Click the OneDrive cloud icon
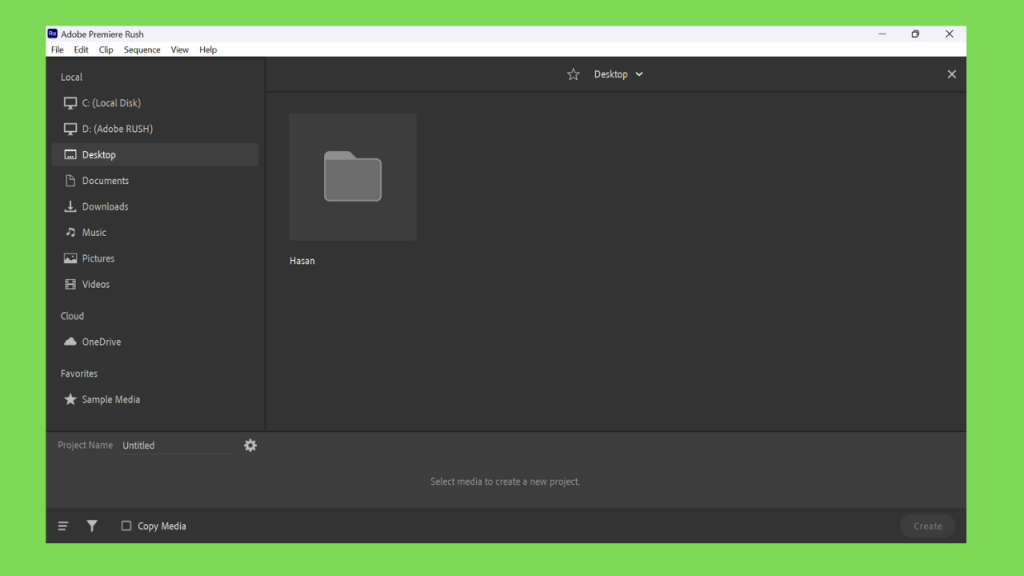Screen dimensions: 1024x576 [x=70, y=342]
